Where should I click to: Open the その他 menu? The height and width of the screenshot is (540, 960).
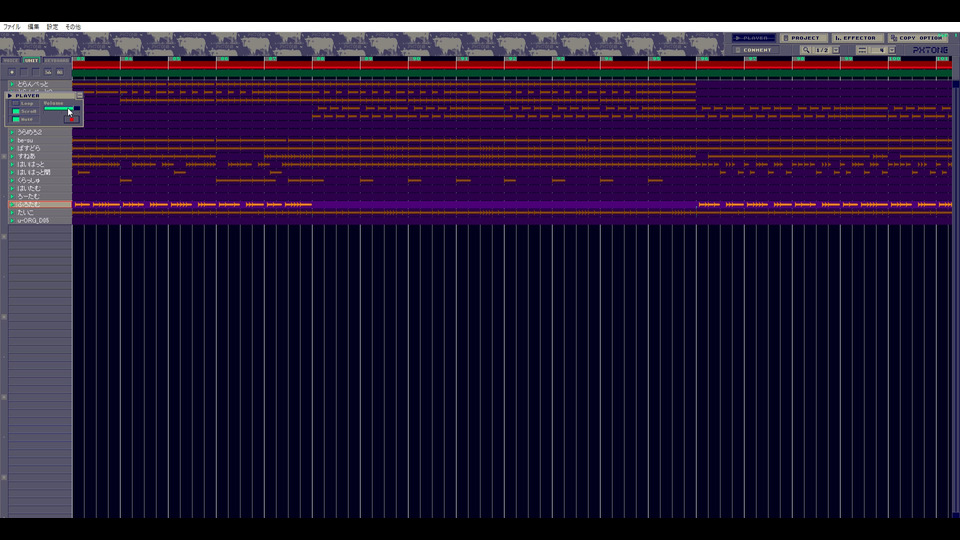[73, 27]
